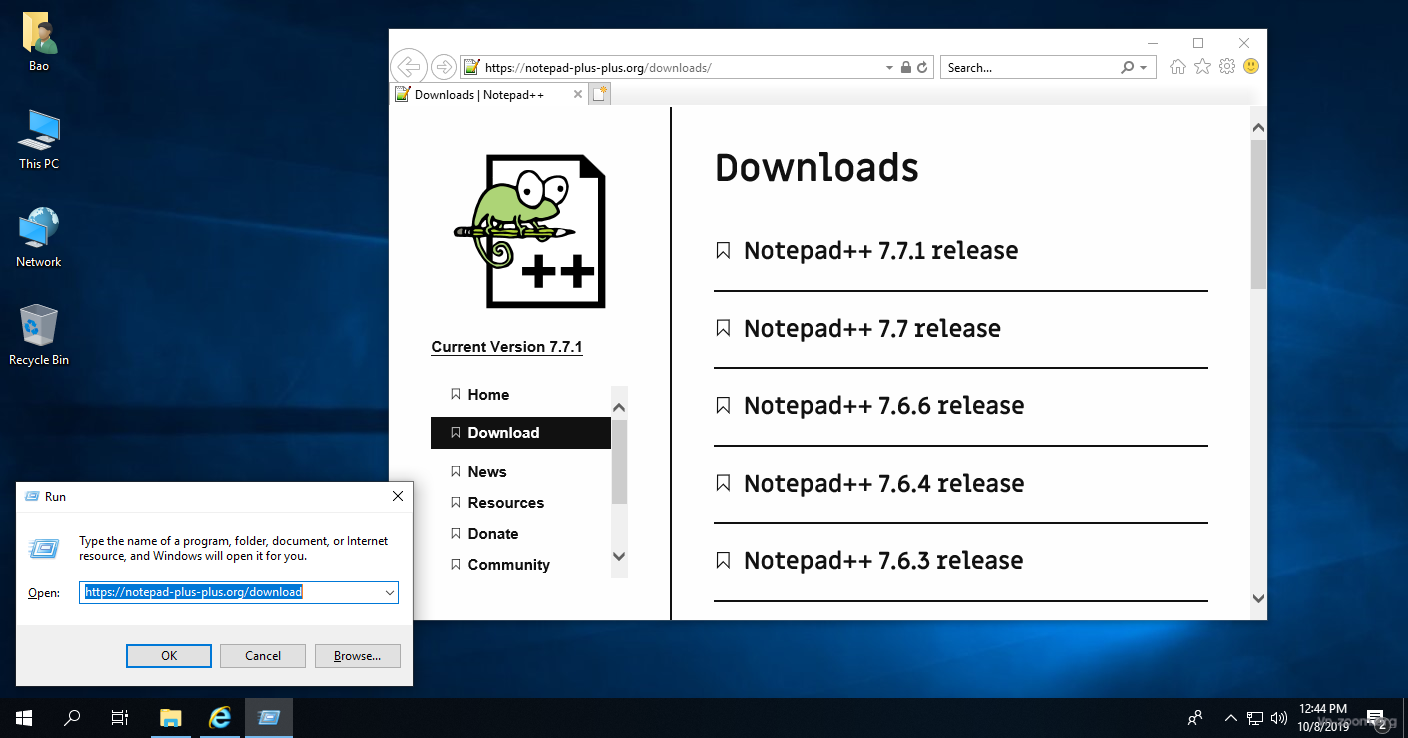Expand the search provider dropdown arrow
The width and height of the screenshot is (1408, 738).
1144,68
